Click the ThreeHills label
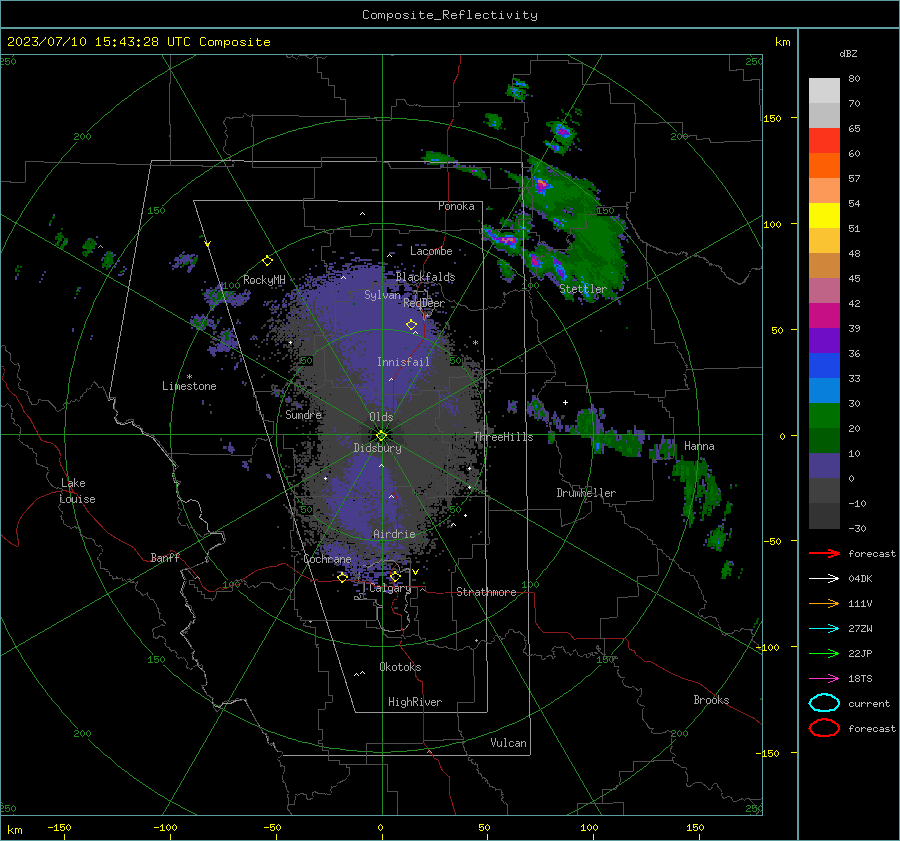This screenshot has width=900, height=841. tap(503, 437)
